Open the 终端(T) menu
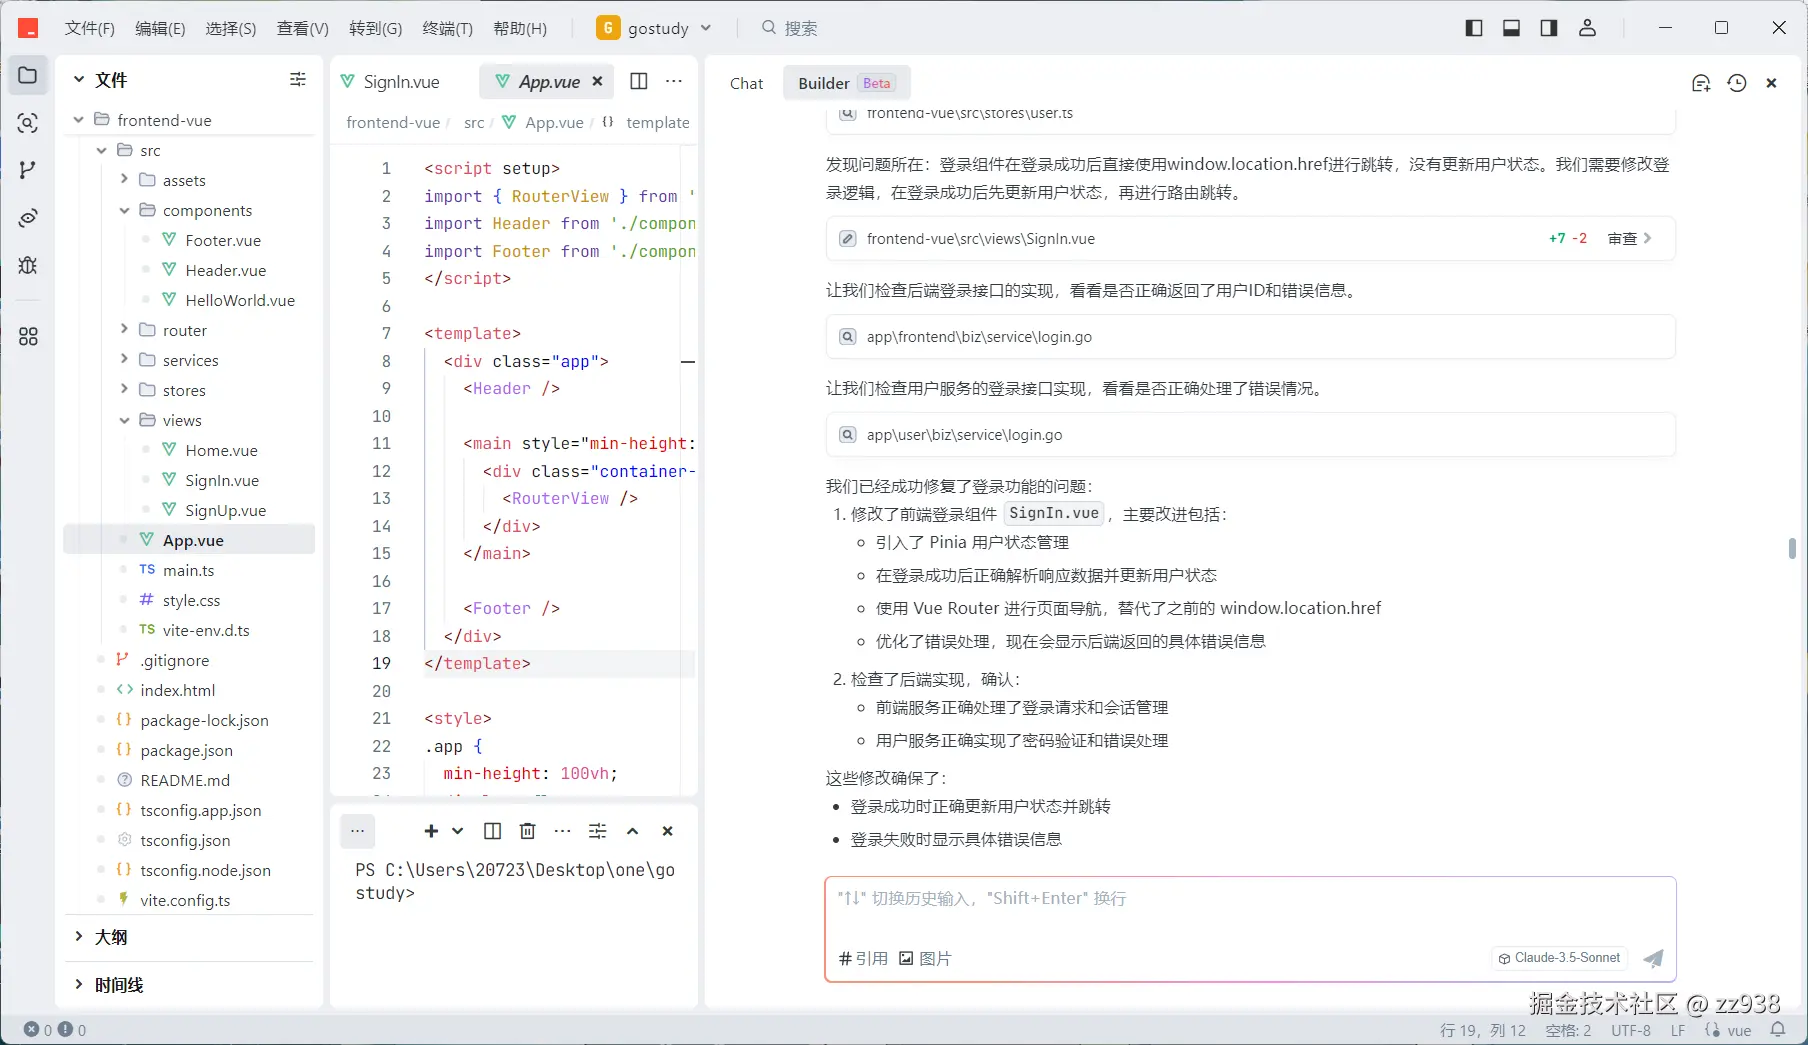1808x1045 pixels. tap(448, 28)
